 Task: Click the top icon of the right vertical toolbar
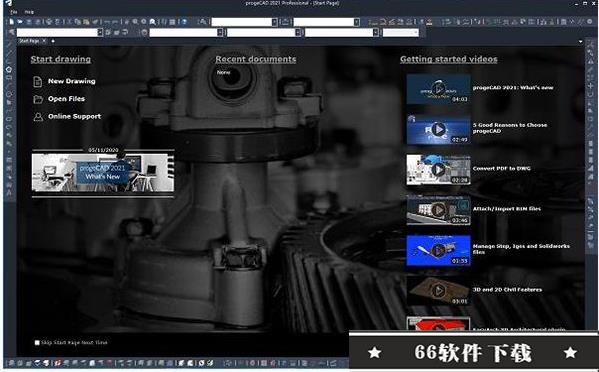tap(590, 45)
